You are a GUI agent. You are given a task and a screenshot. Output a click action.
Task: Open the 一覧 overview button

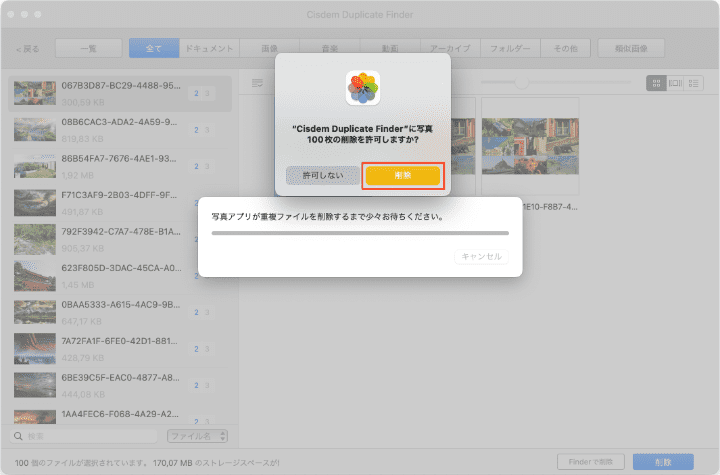coord(89,48)
